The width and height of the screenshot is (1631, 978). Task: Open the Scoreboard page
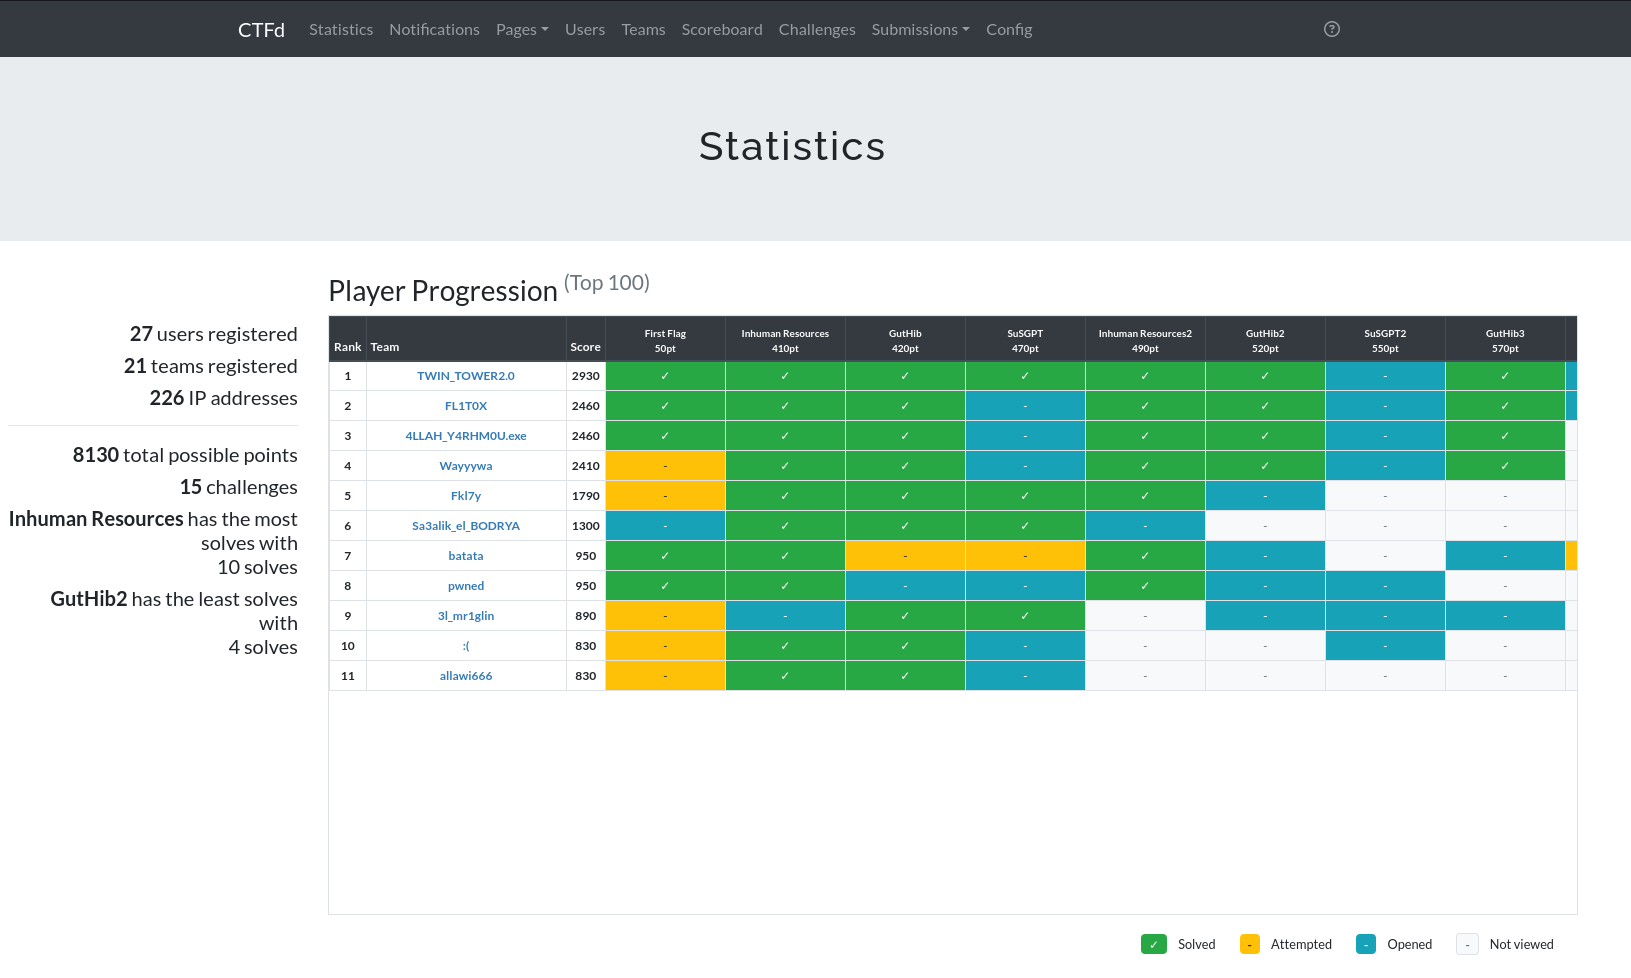tap(722, 29)
